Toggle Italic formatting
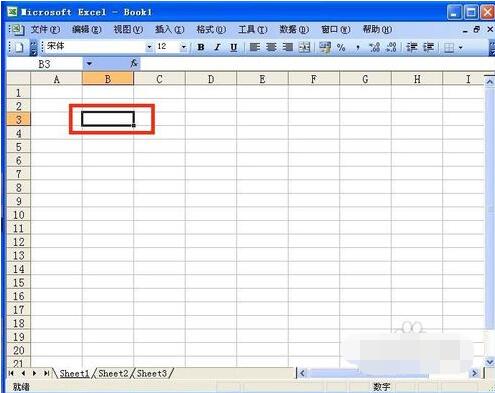The width and height of the screenshot is (495, 393). tap(217, 47)
